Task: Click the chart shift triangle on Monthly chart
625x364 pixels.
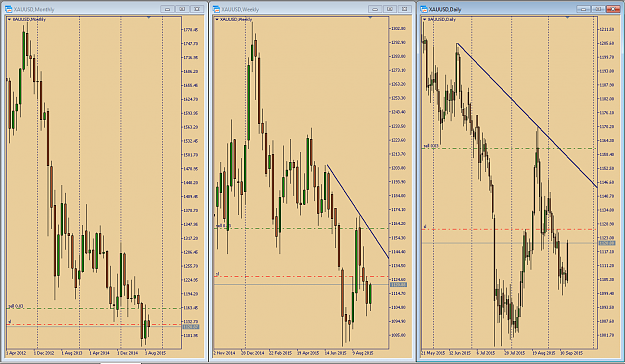Action: pyautogui.click(x=149, y=17)
